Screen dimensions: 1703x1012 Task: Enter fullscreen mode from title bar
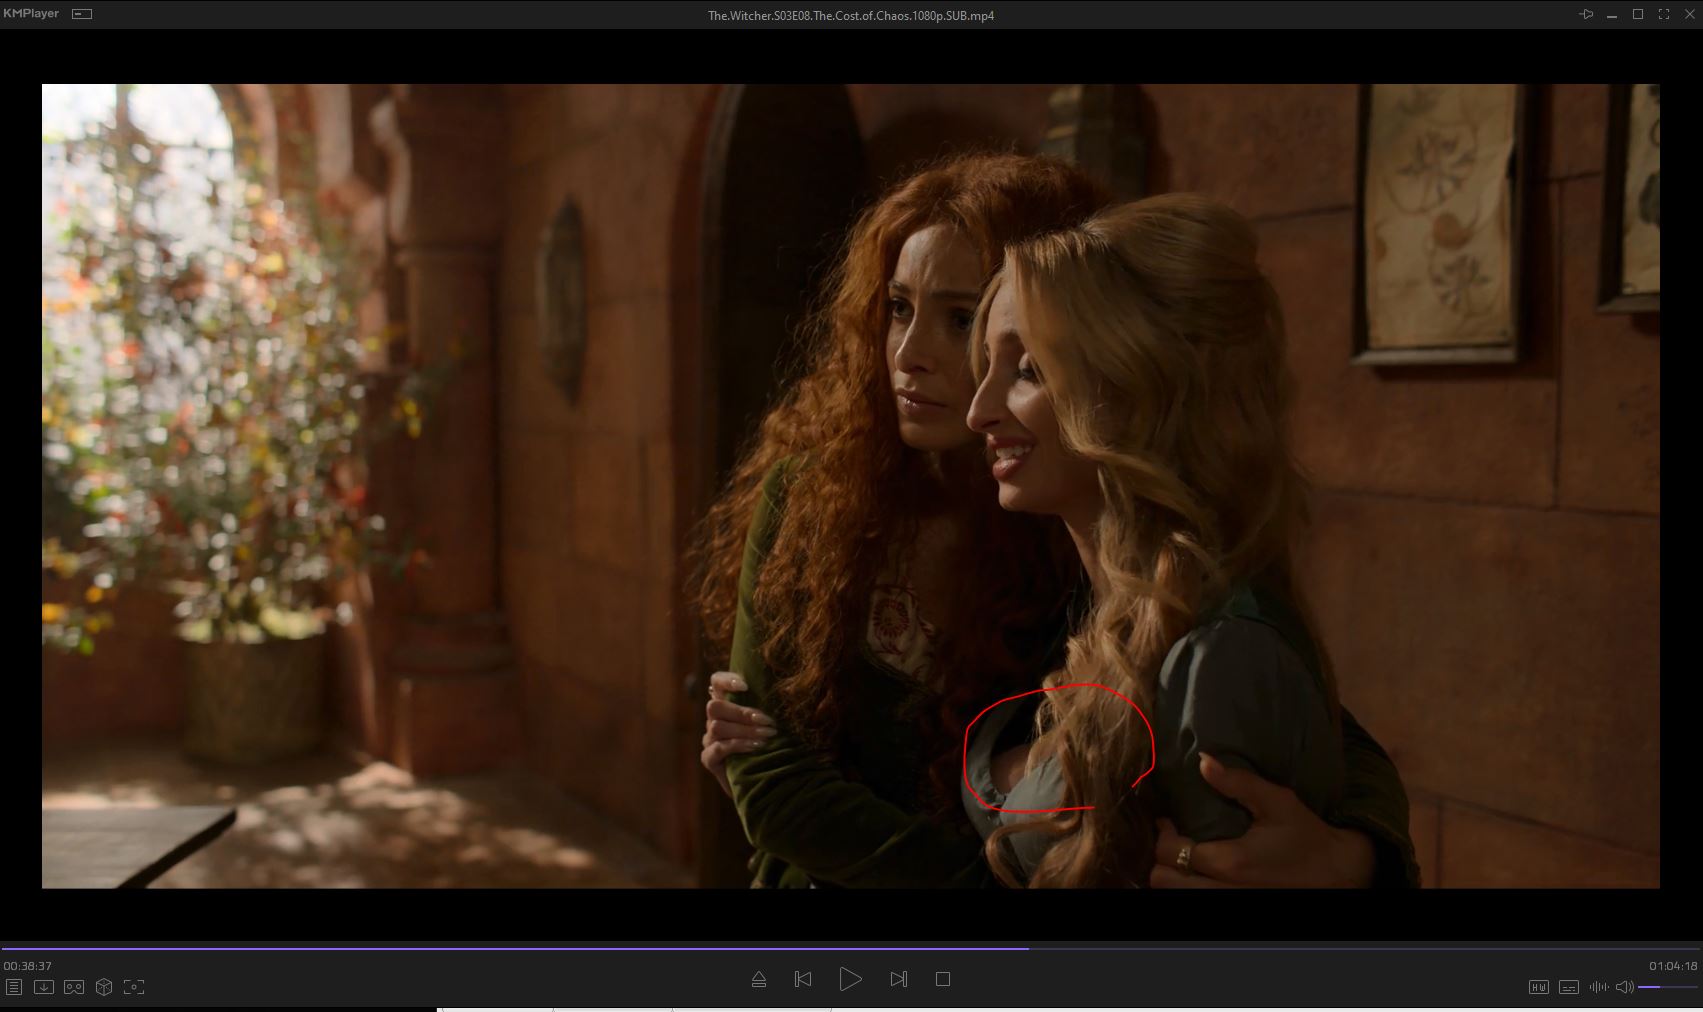(x=1664, y=14)
